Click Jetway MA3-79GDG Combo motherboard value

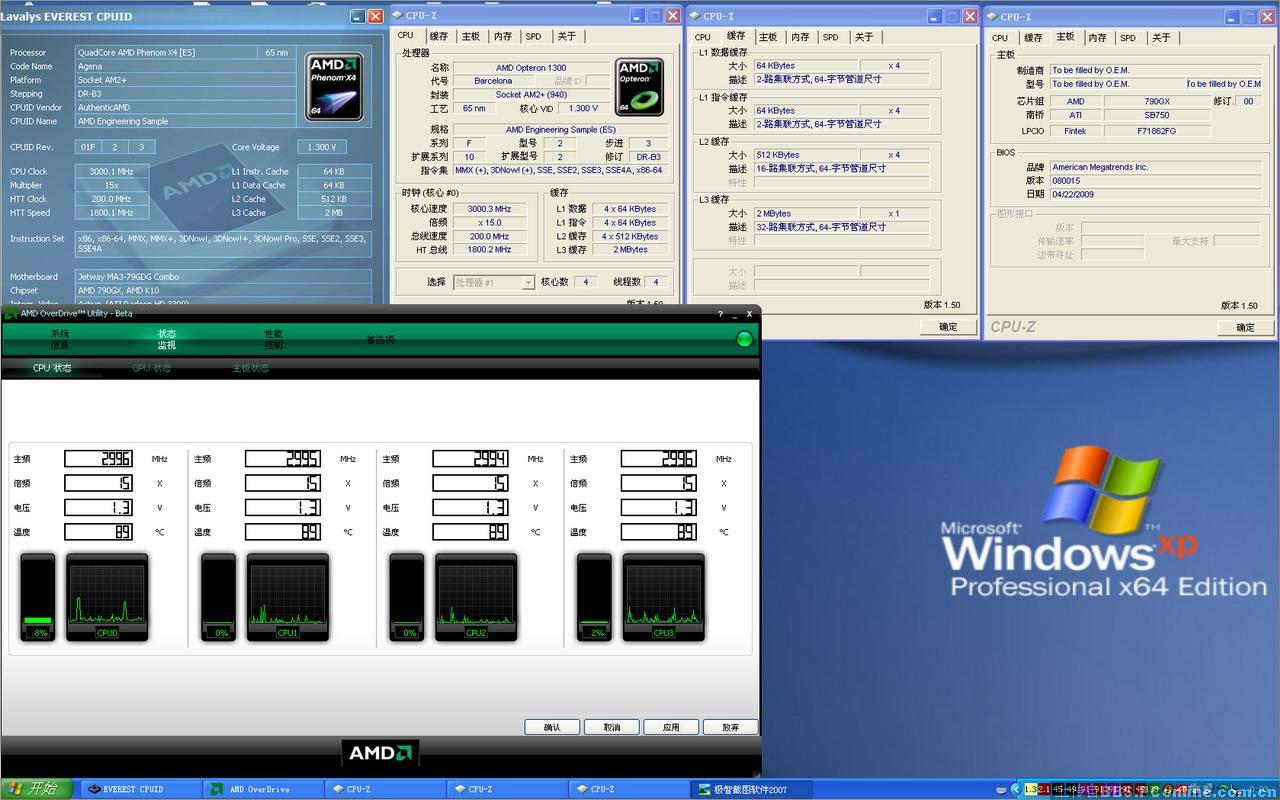[223, 276]
